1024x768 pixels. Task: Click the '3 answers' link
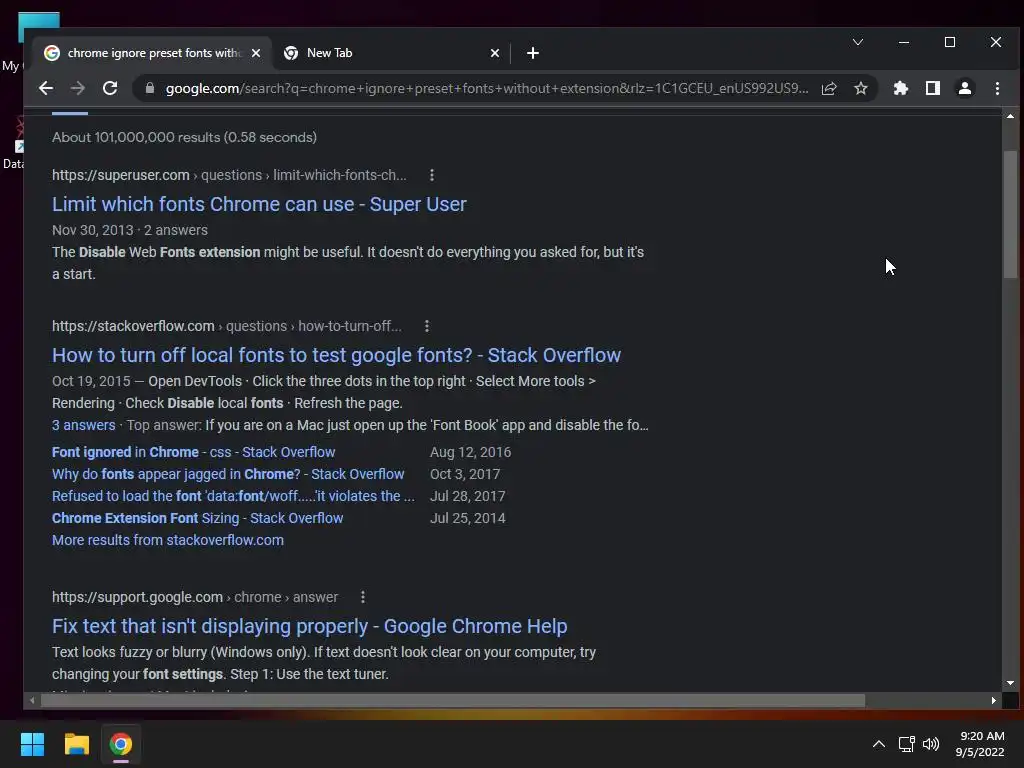coord(84,425)
